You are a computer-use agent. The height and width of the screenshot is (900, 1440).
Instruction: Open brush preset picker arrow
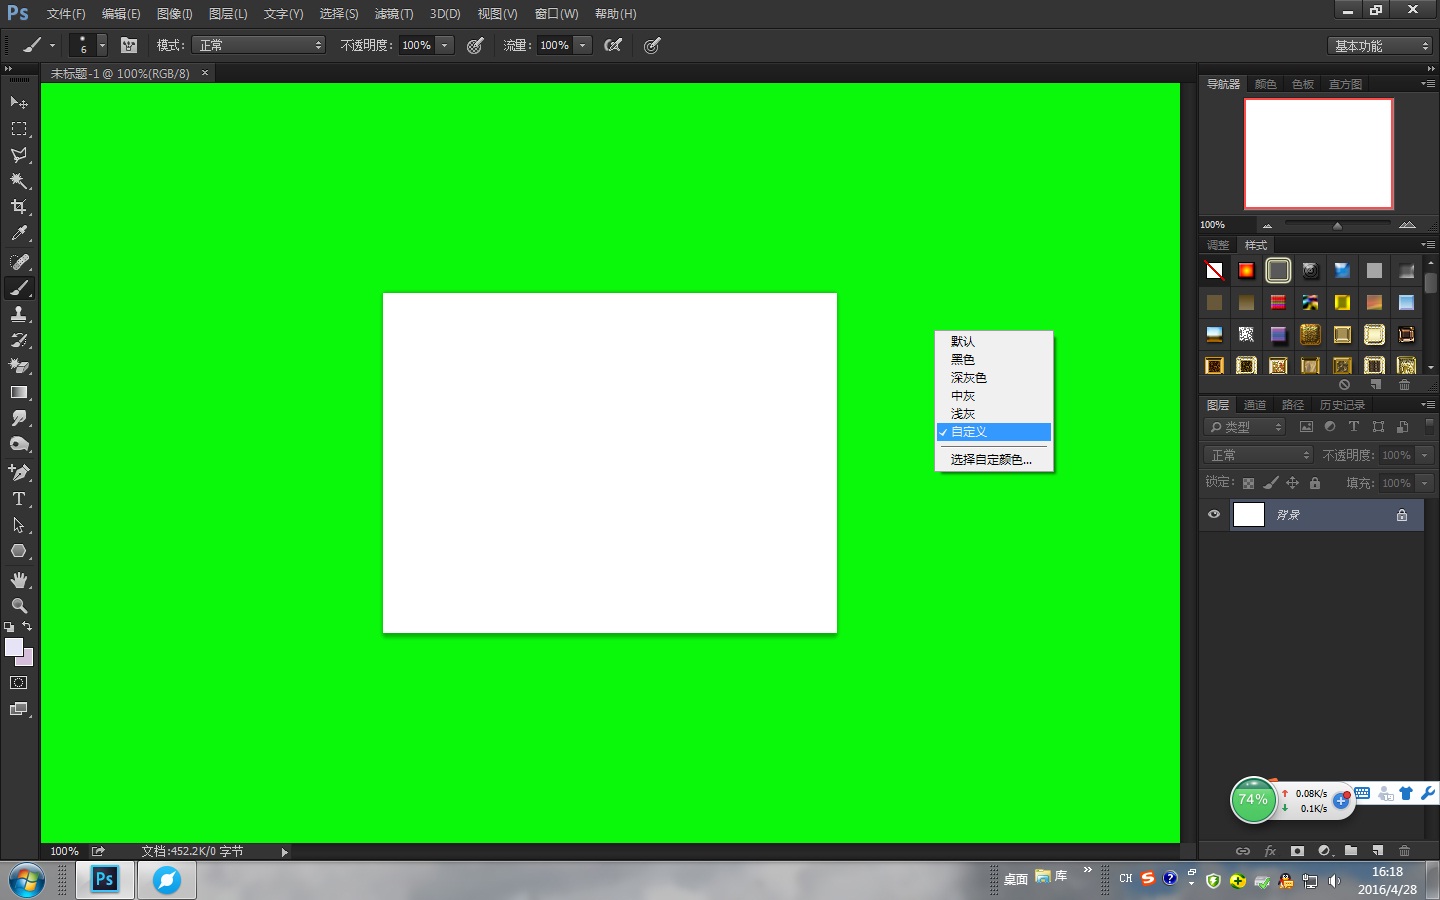(x=102, y=45)
